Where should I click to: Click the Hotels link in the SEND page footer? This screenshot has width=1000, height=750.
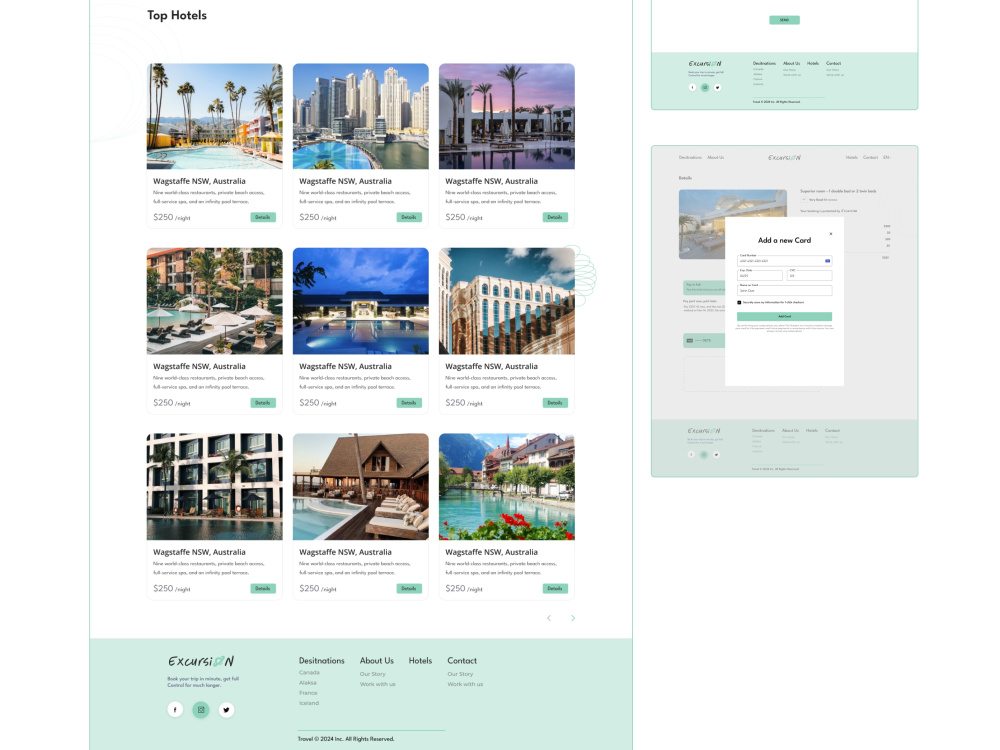point(812,64)
